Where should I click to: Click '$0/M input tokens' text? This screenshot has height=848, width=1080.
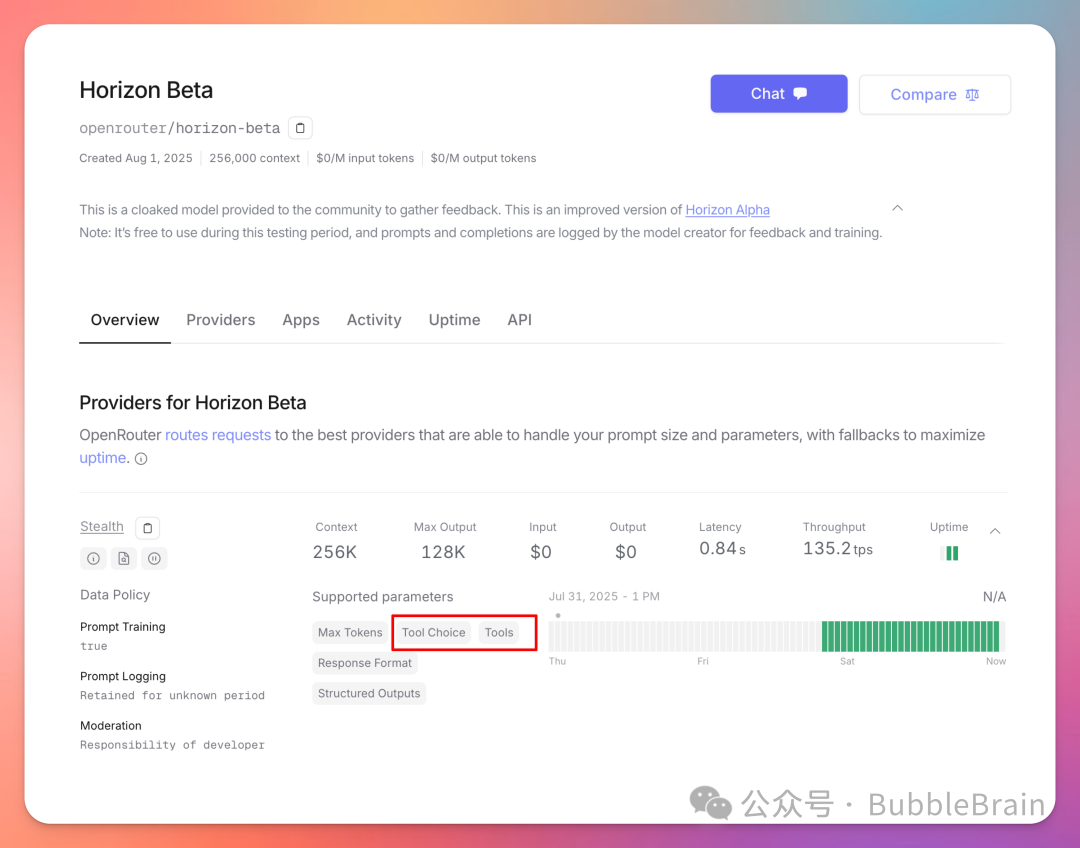coord(365,158)
